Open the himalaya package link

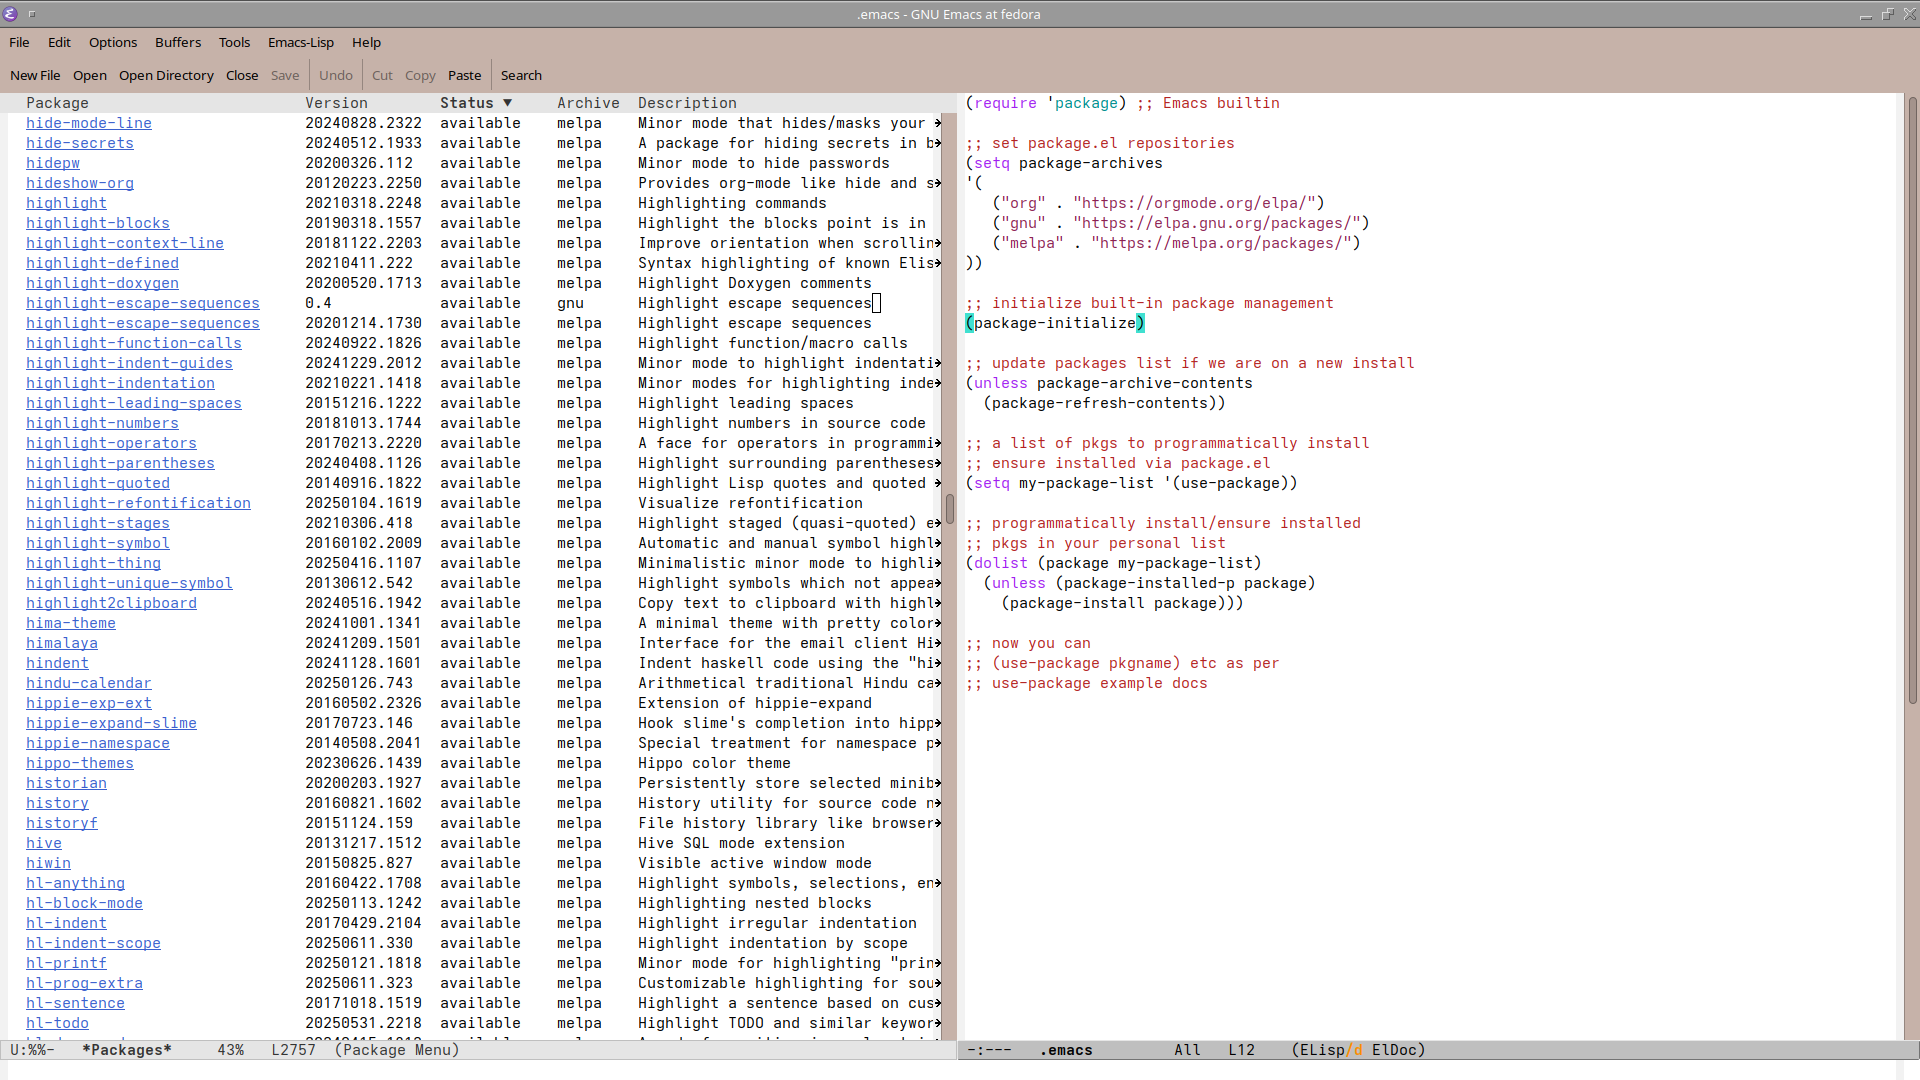pos(62,643)
